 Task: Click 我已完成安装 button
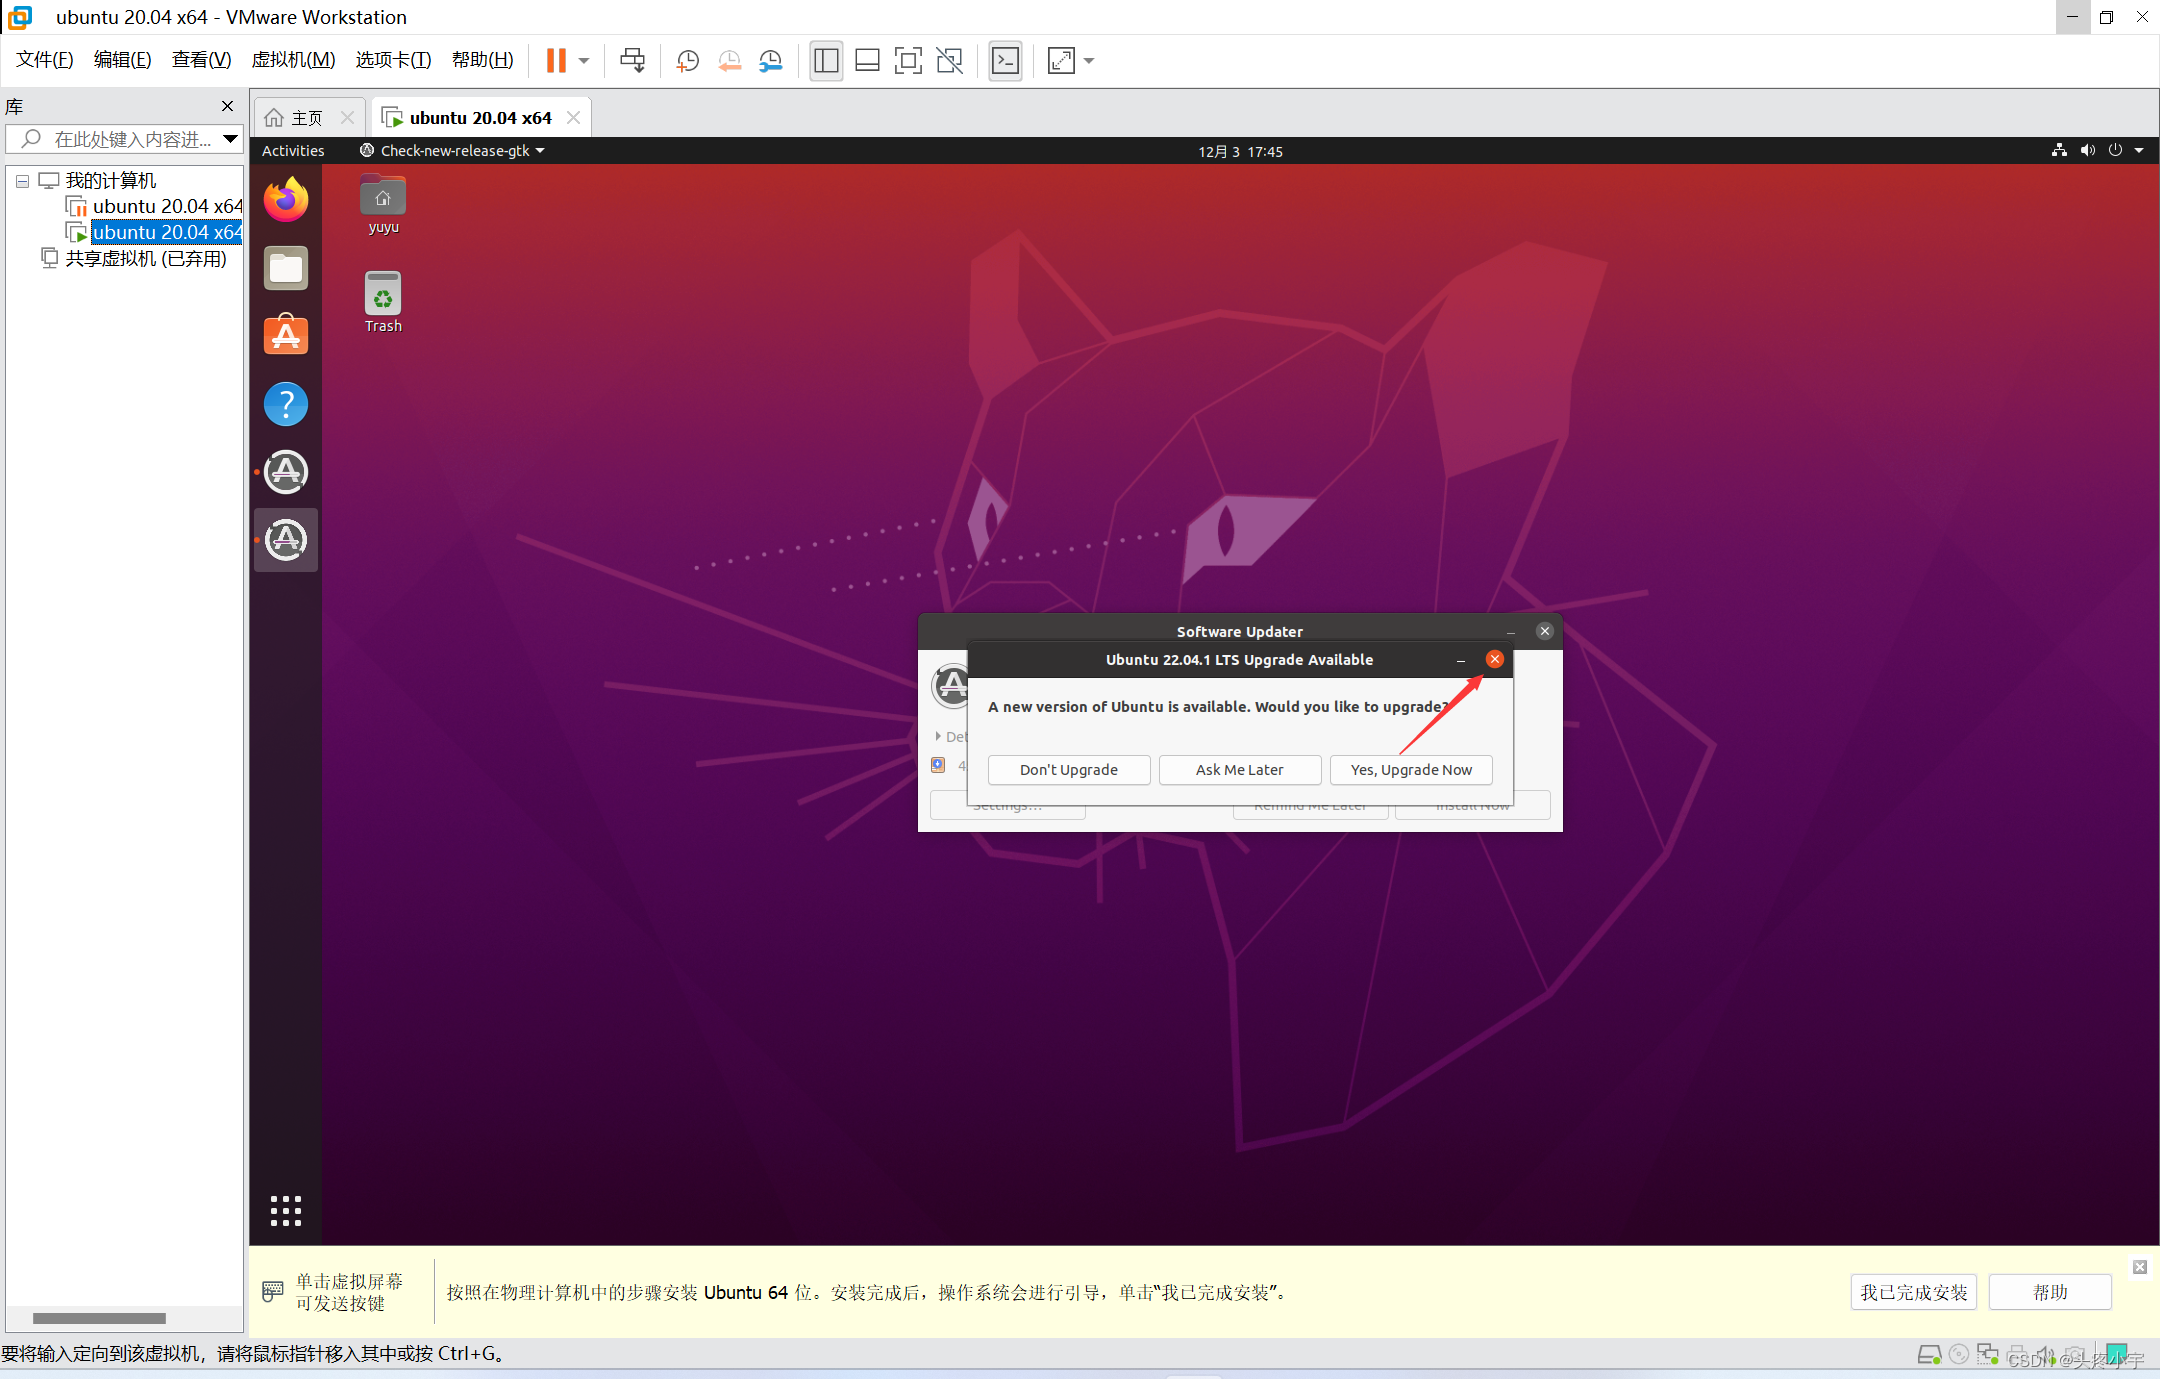1913,1292
